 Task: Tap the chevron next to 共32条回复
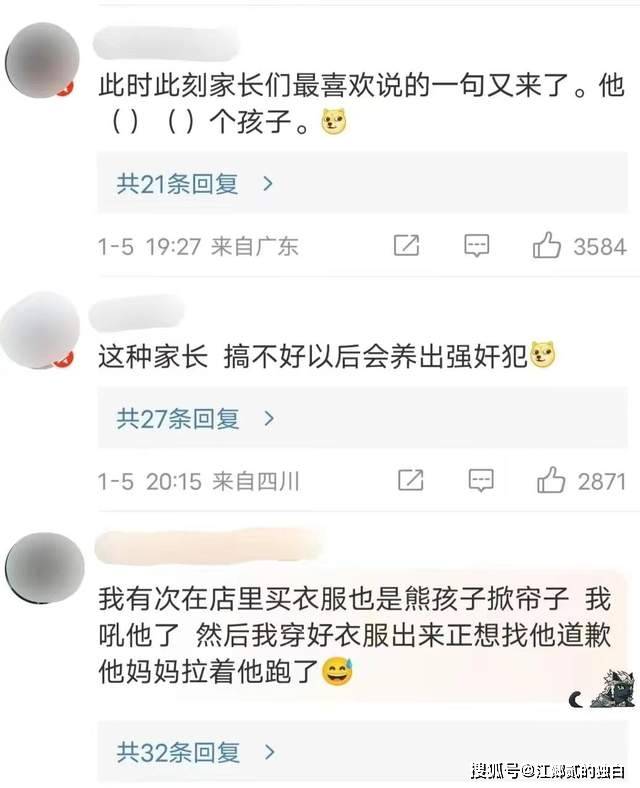270,752
